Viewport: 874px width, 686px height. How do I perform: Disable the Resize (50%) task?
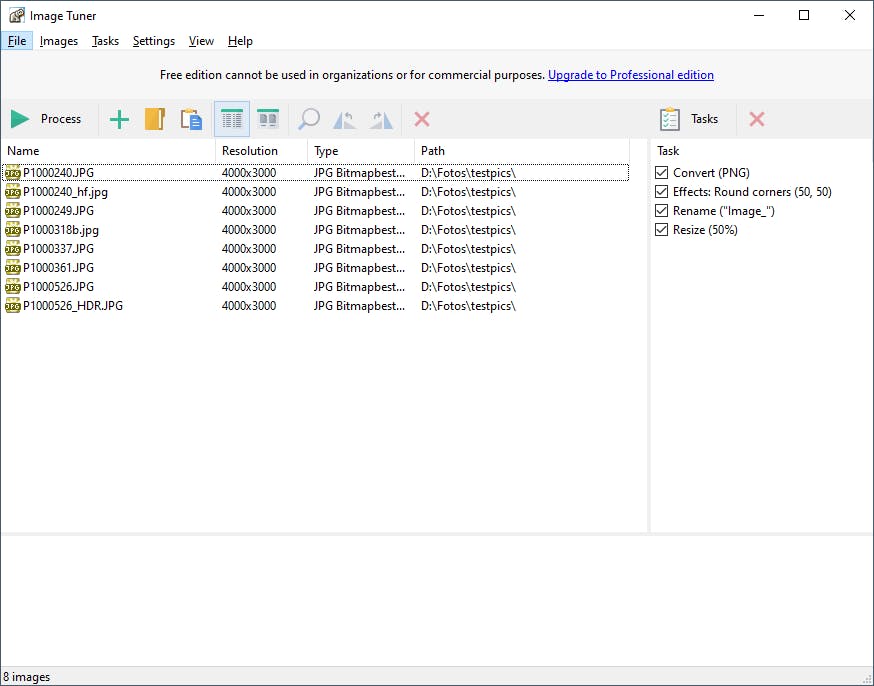click(x=661, y=230)
